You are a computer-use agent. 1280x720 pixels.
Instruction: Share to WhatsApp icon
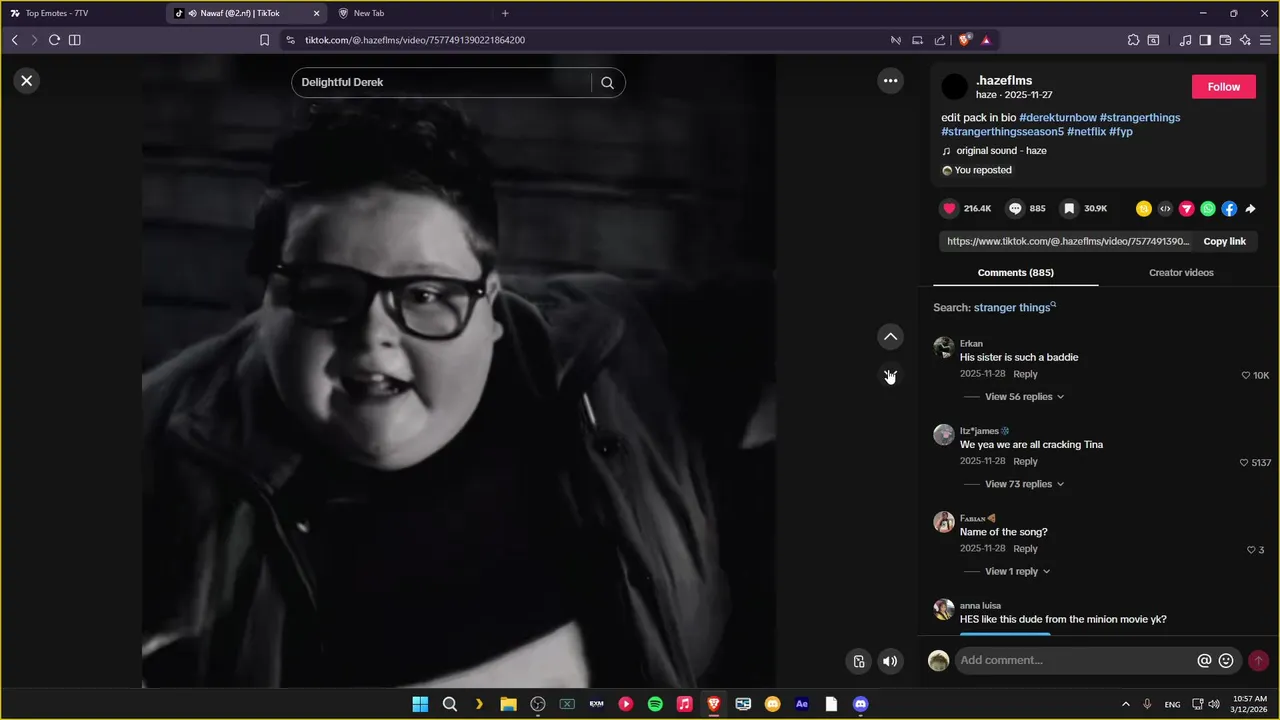tap(1208, 209)
